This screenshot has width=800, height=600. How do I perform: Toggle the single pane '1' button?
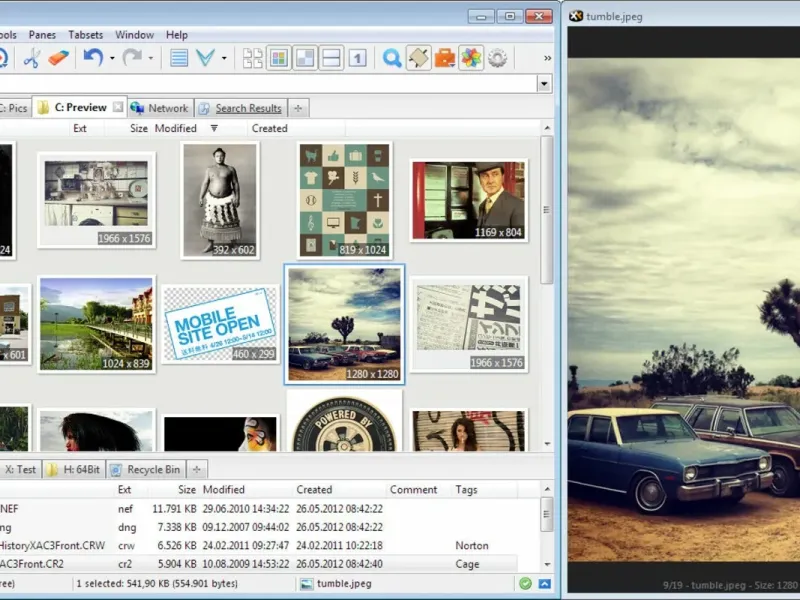pos(357,58)
